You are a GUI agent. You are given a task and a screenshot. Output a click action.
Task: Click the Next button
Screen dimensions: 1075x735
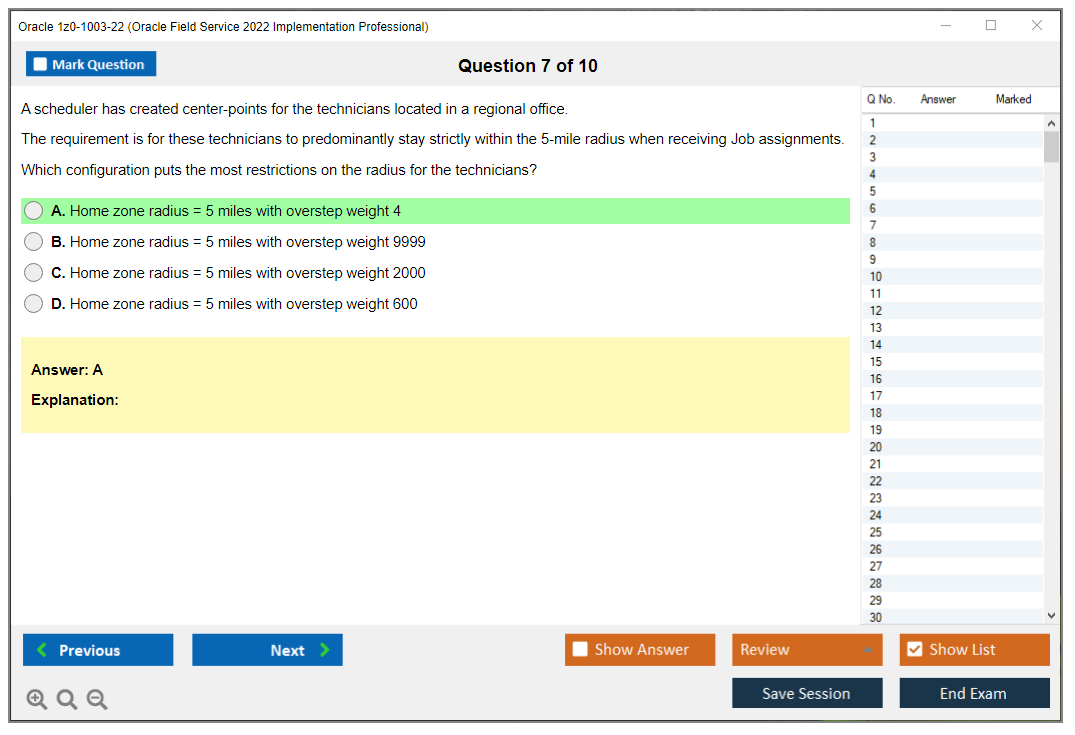coord(267,650)
